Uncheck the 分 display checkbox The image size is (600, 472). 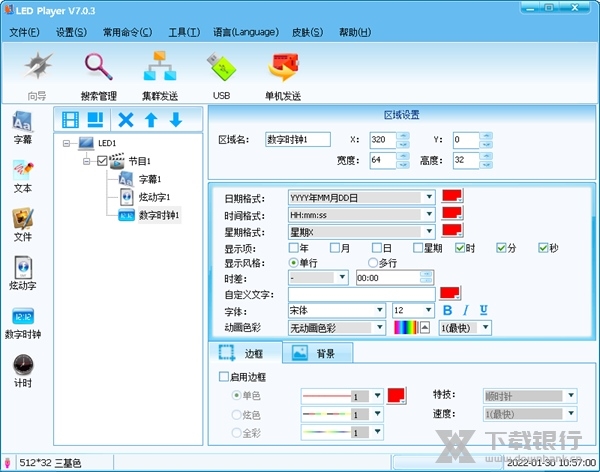click(501, 248)
